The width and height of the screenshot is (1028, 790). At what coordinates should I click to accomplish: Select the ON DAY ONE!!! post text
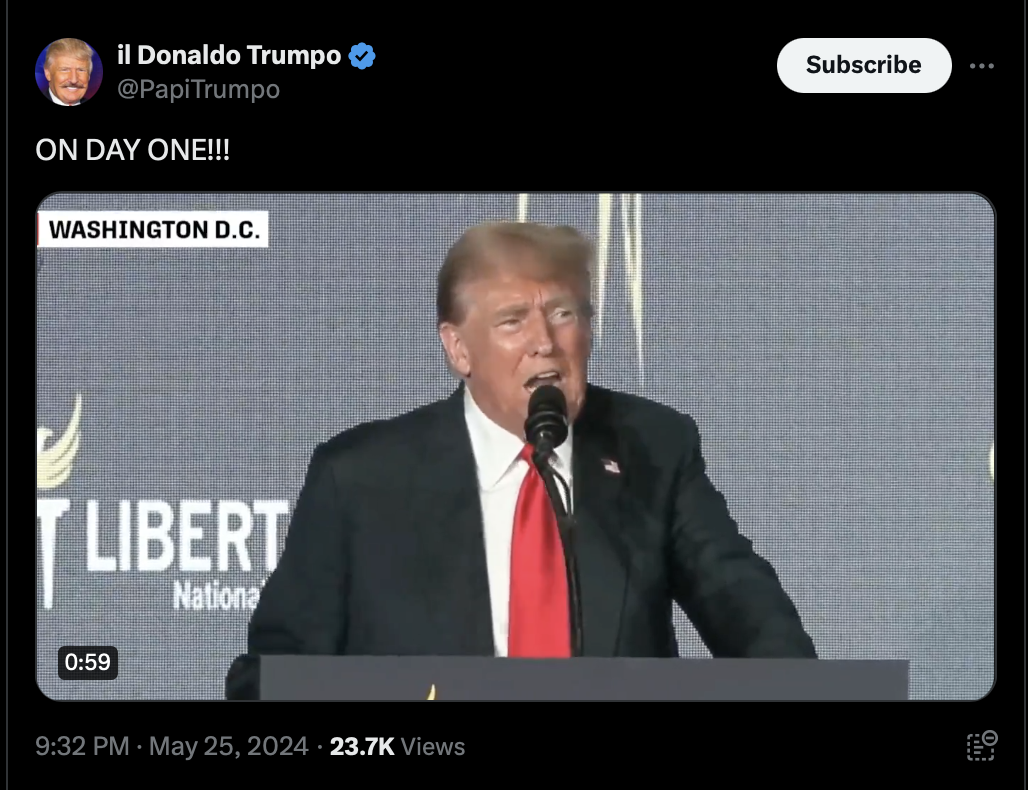pos(132,150)
